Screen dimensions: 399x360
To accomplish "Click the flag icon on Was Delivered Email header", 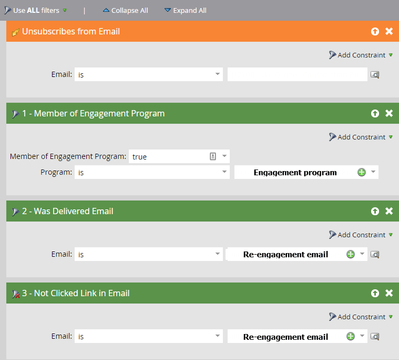I will click(x=15, y=212).
